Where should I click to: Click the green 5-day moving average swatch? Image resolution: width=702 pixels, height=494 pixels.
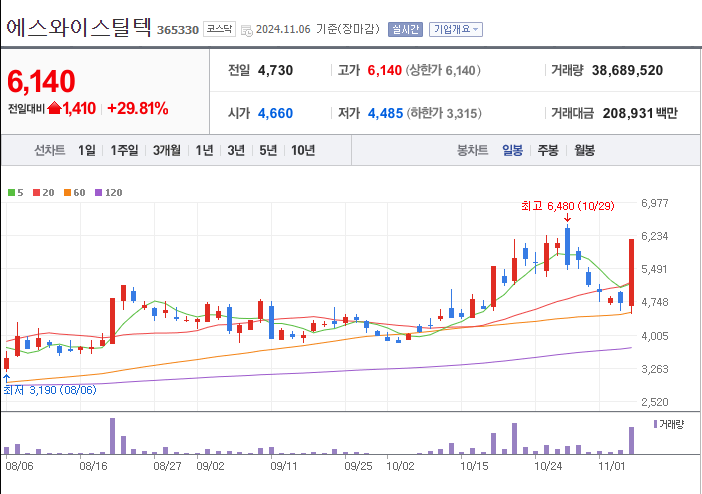pyautogui.click(x=12, y=193)
